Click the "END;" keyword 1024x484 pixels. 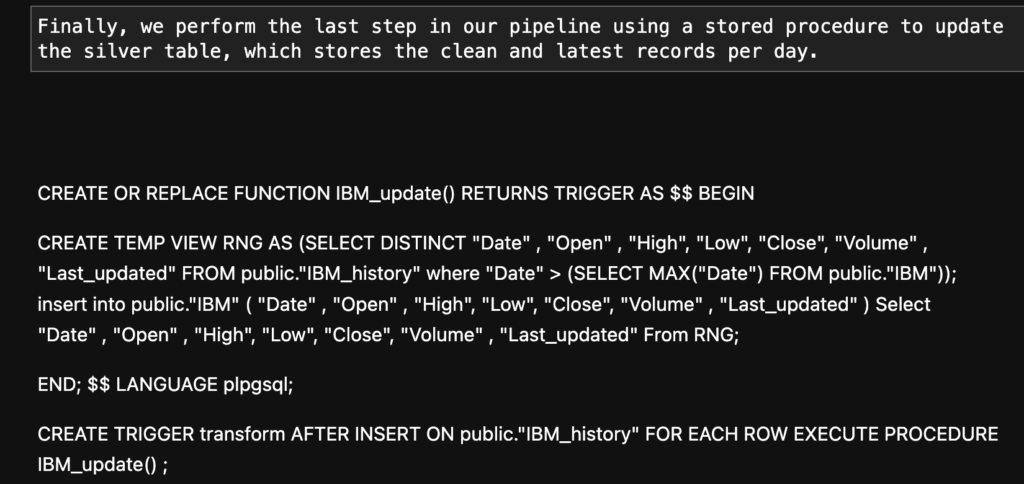(58, 385)
